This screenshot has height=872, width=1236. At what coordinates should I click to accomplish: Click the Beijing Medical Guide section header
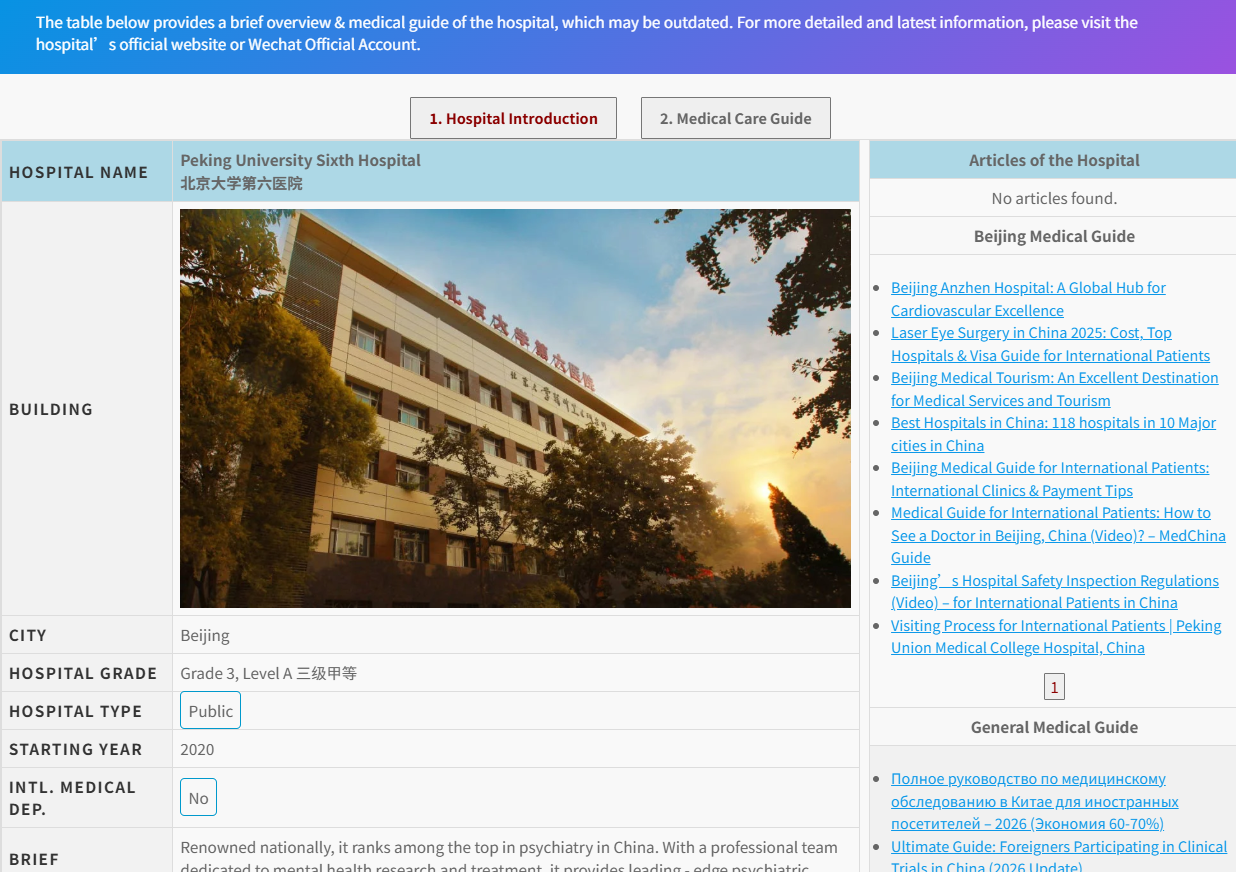[1054, 236]
